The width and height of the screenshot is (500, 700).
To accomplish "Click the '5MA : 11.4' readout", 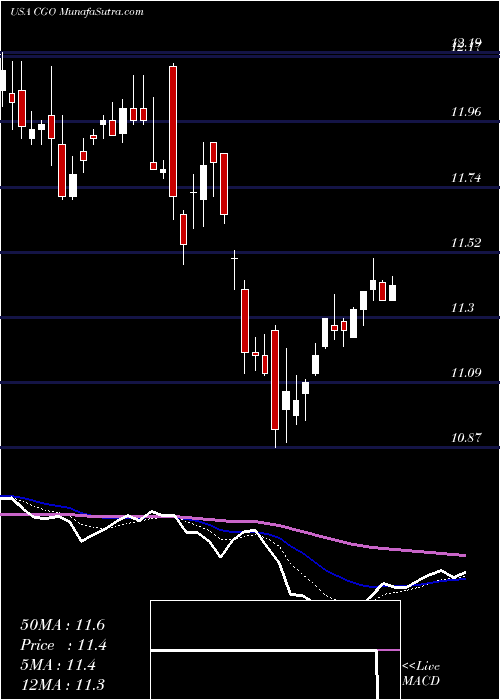I will 58,665.
